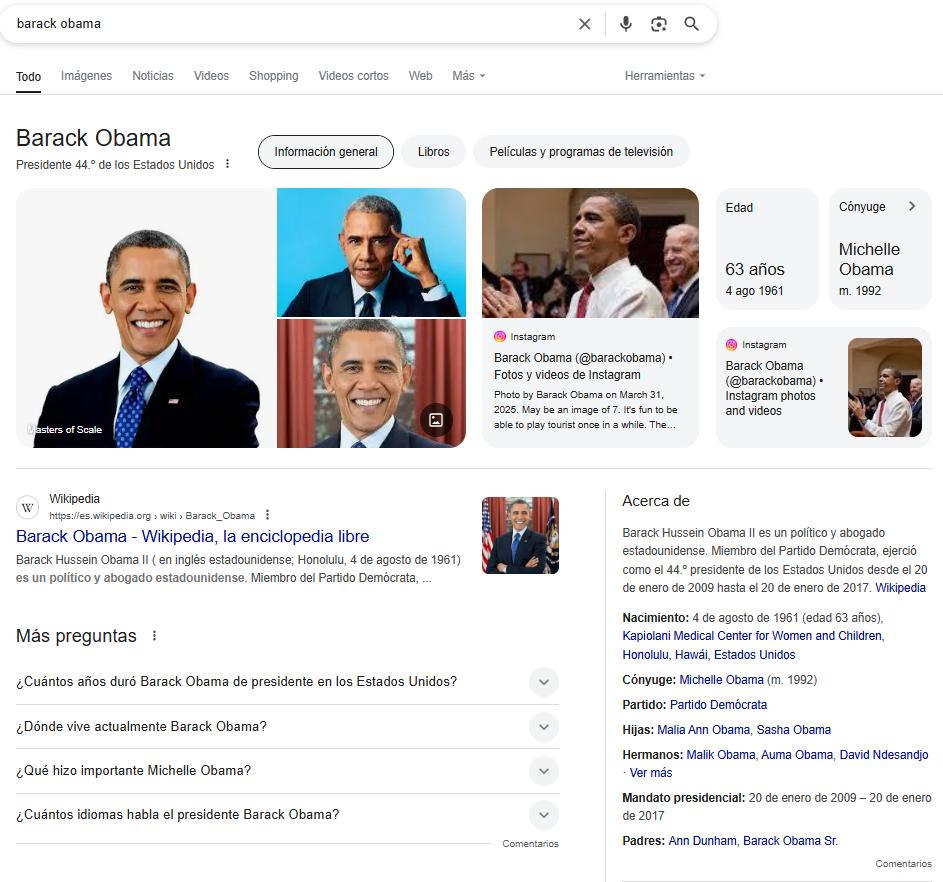Click three-dot menu next to Presidente 44.° subtitle
The image size is (943, 882).
(x=227, y=164)
